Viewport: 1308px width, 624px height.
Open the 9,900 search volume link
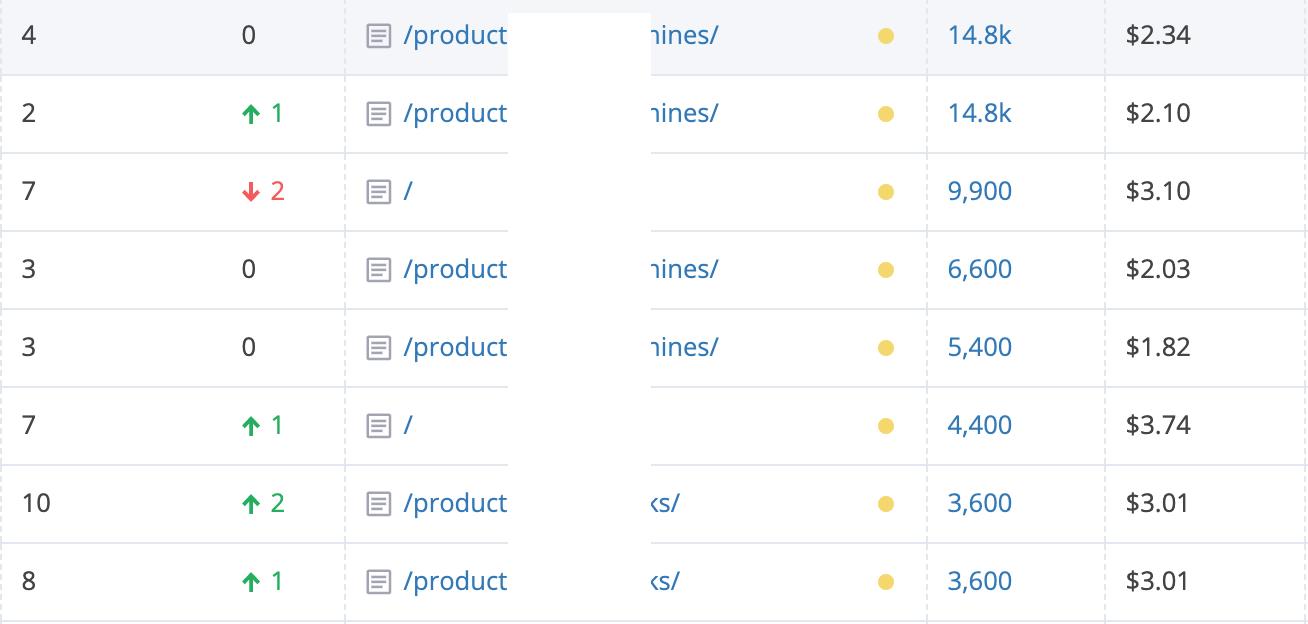click(979, 191)
